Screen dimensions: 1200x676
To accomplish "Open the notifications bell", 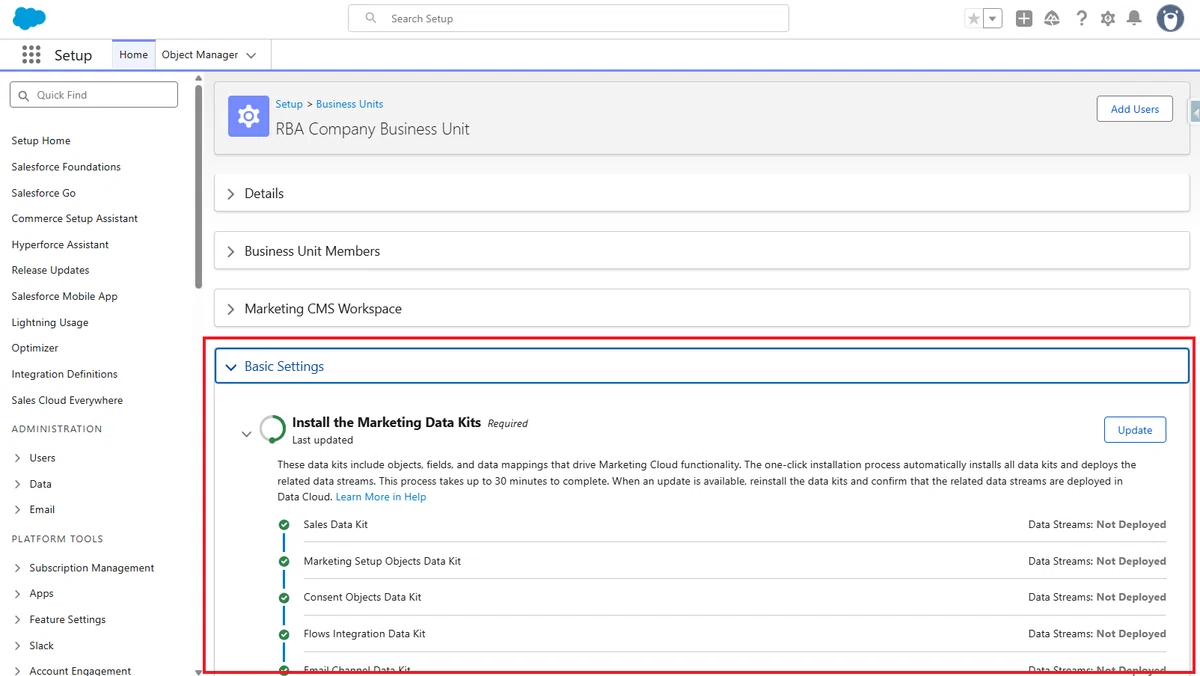I will (1134, 18).
